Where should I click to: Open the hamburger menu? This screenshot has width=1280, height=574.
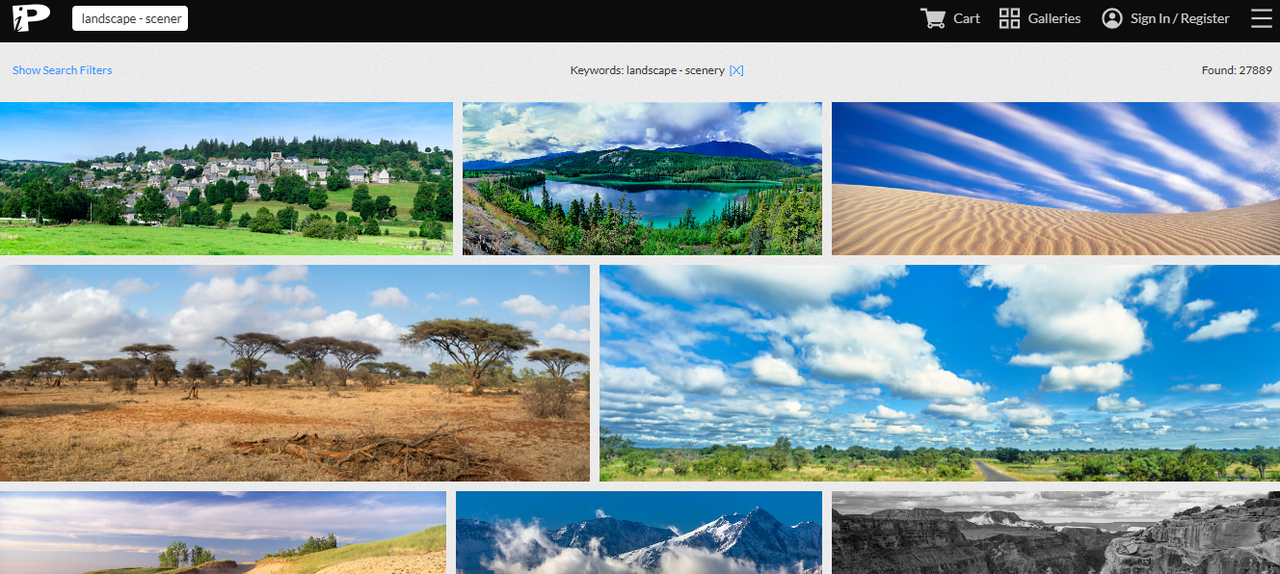click(x=1261, y=18)
